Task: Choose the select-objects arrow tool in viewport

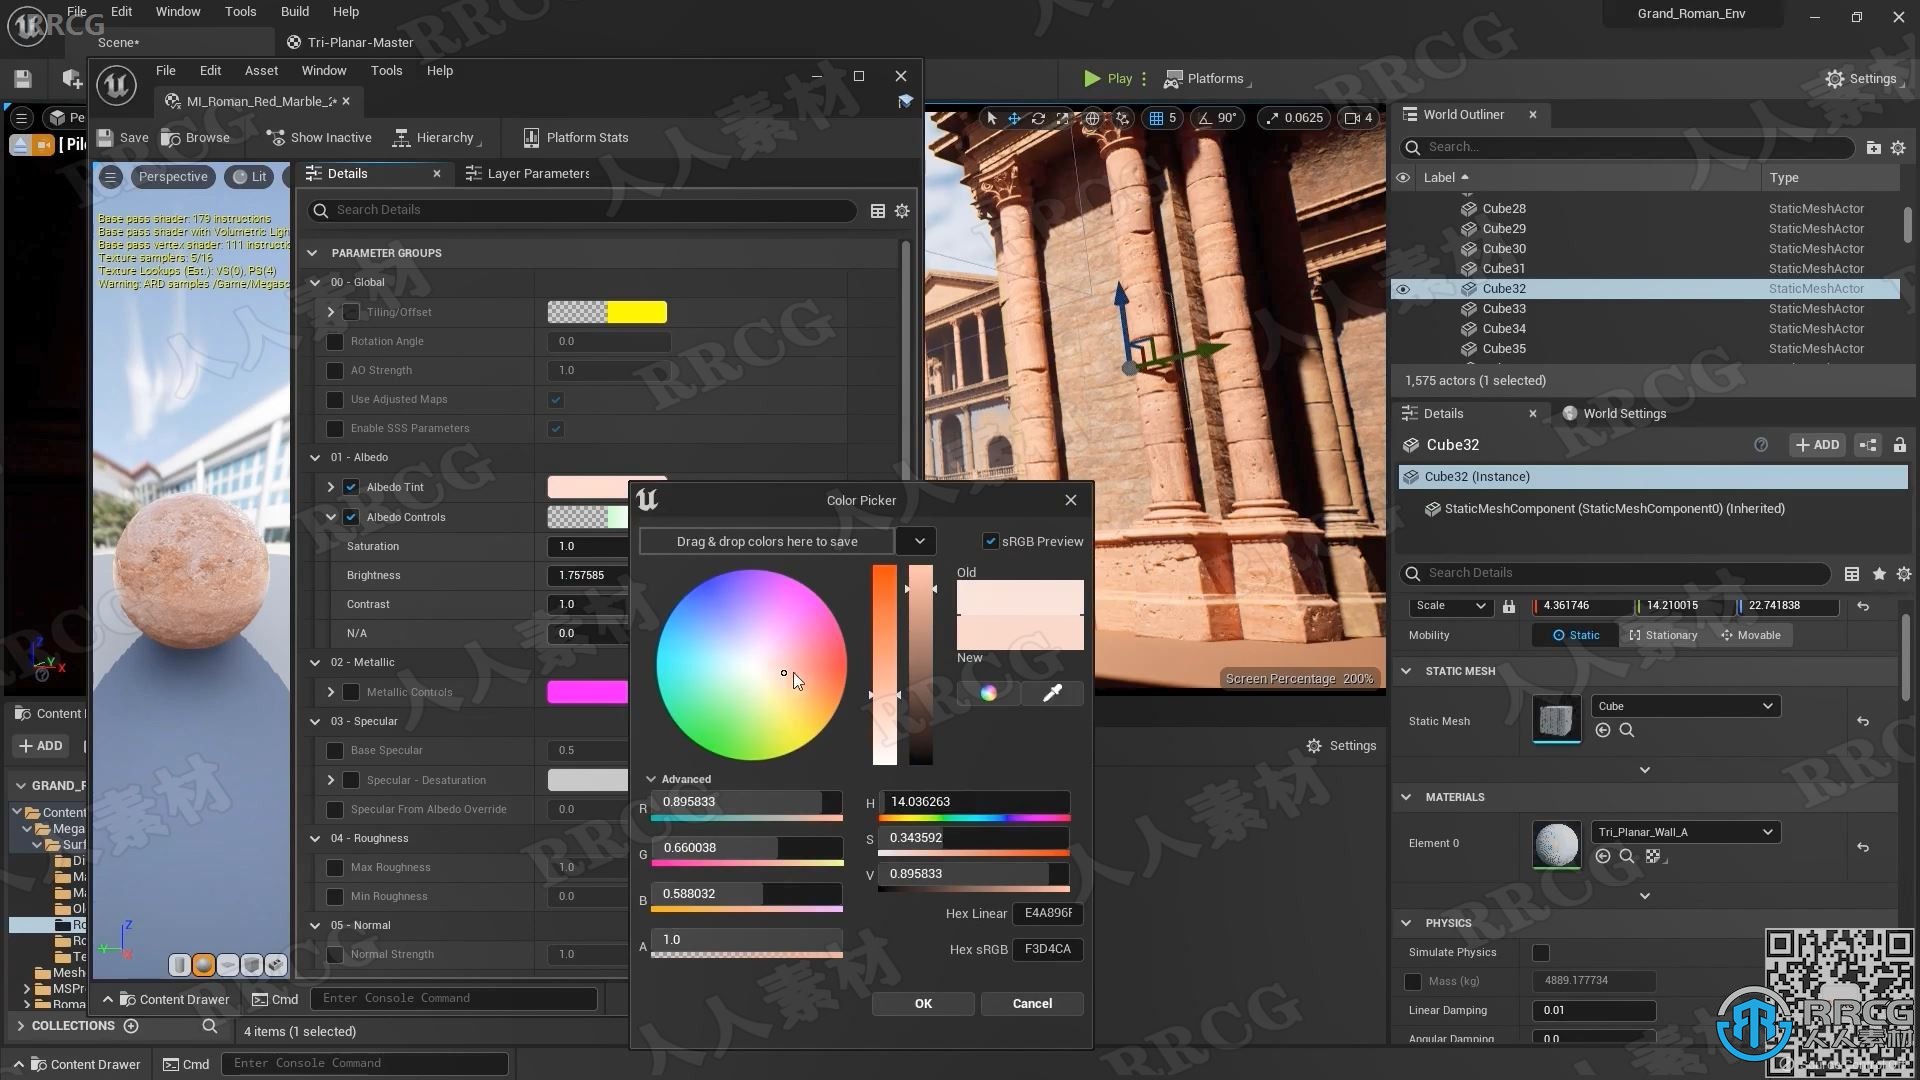Action: [x=991, y=118]
